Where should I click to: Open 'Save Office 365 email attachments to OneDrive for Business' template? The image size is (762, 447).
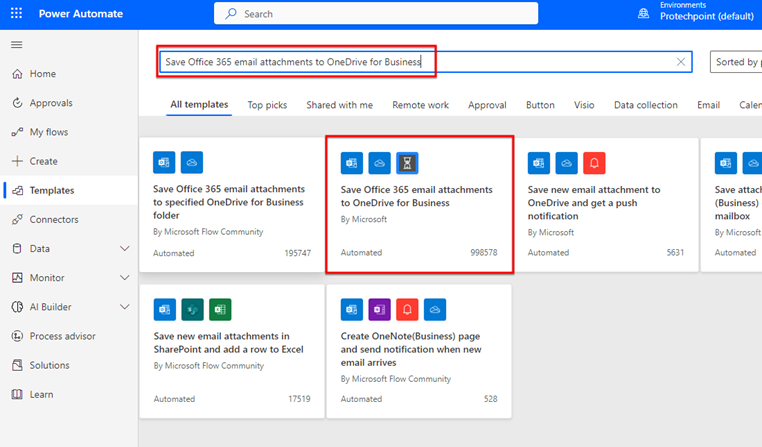(419, 205)
